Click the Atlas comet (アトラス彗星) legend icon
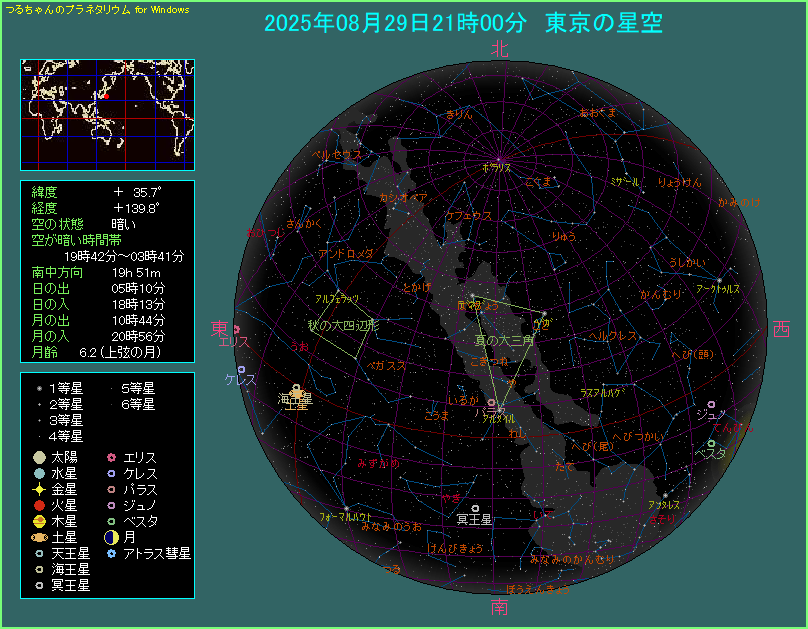The width and height of the screenshot is (808, 629). tap(112, 553)
